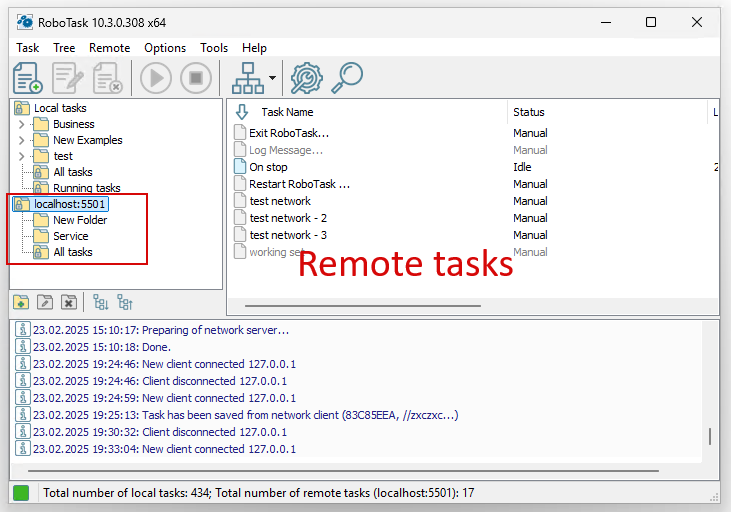731x512 pixels.
Task: Expand the Business folder
Action: click(x=21, y=124)
